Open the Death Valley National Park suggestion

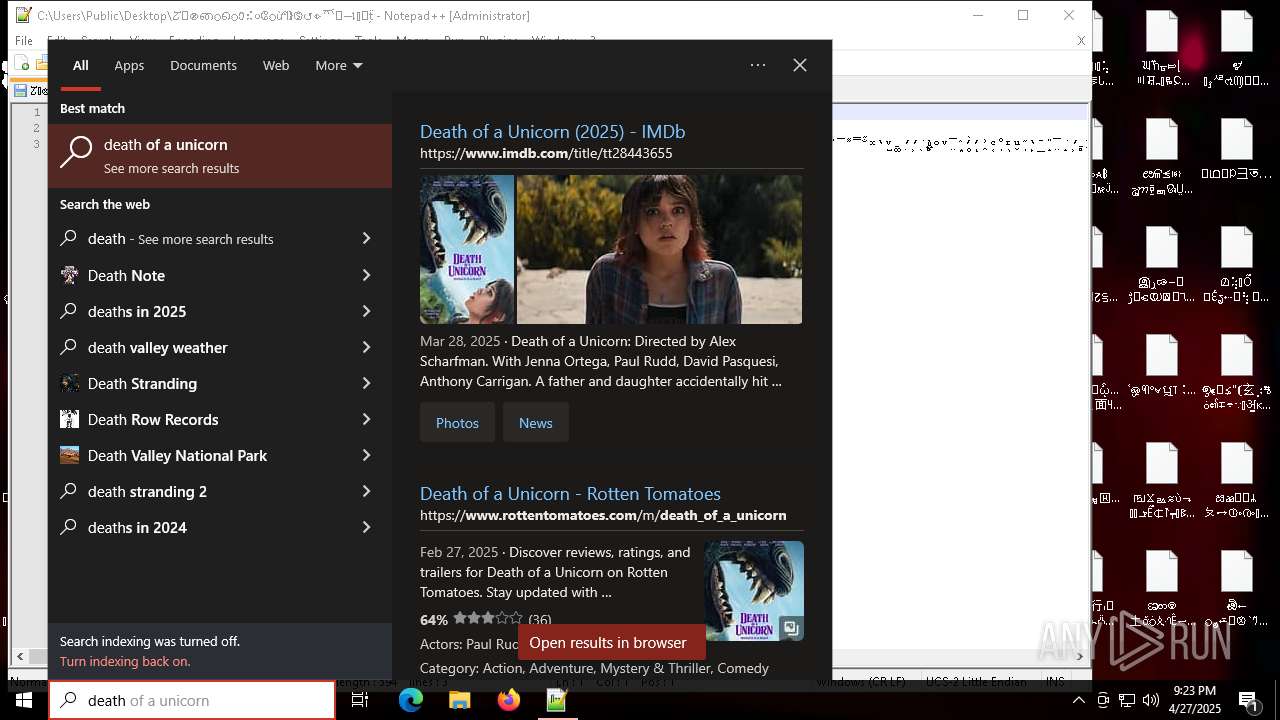pos(205,455)
